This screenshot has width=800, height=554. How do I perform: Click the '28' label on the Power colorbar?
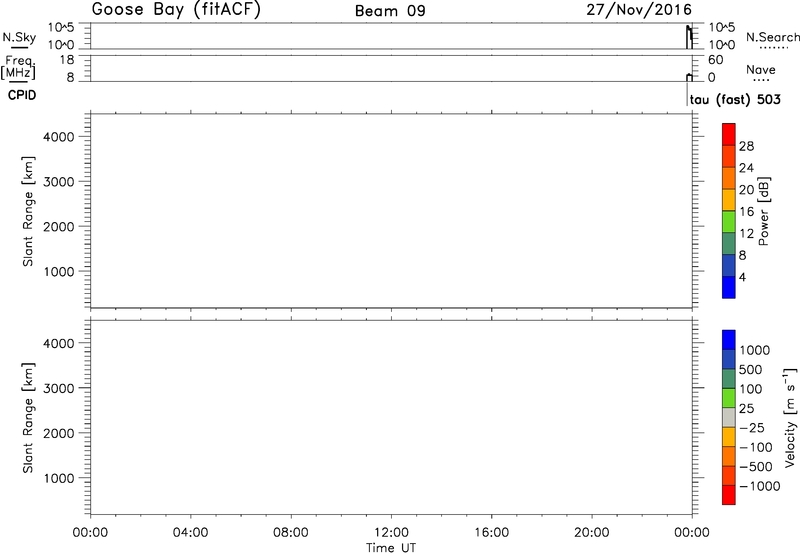(x=746, y=146)
